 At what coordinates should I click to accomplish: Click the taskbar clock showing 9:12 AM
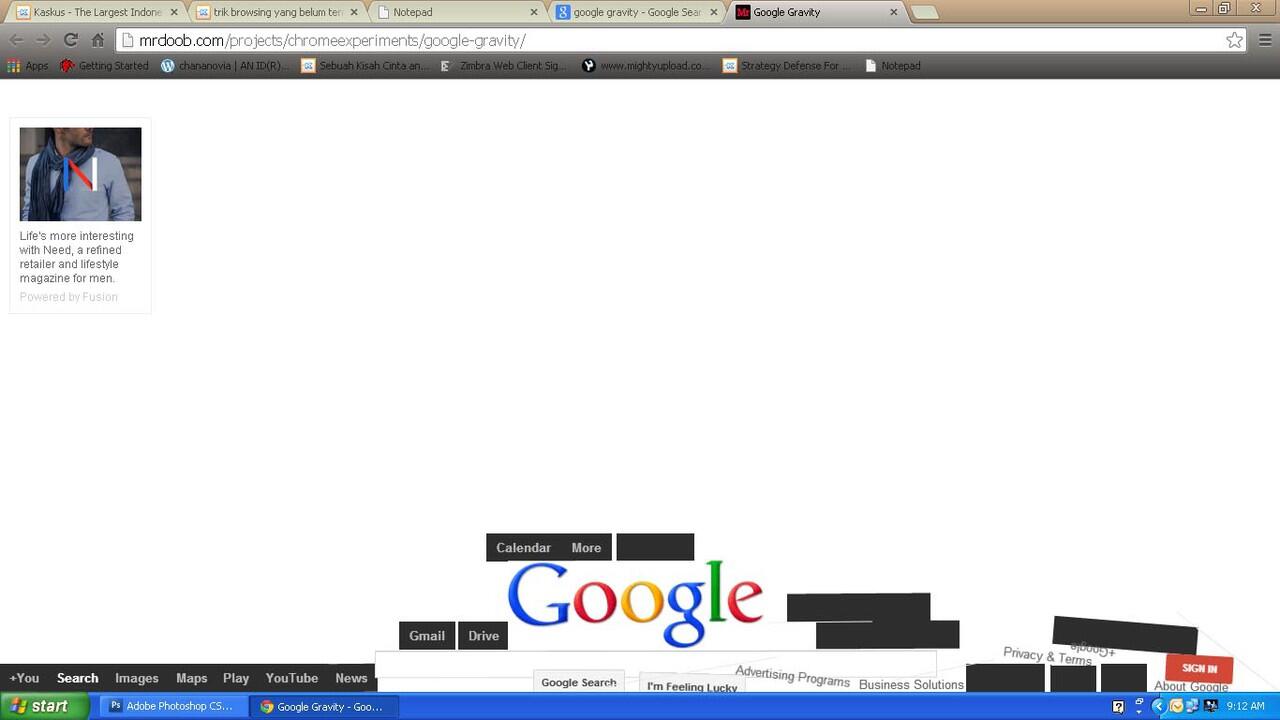[1245, 706]
